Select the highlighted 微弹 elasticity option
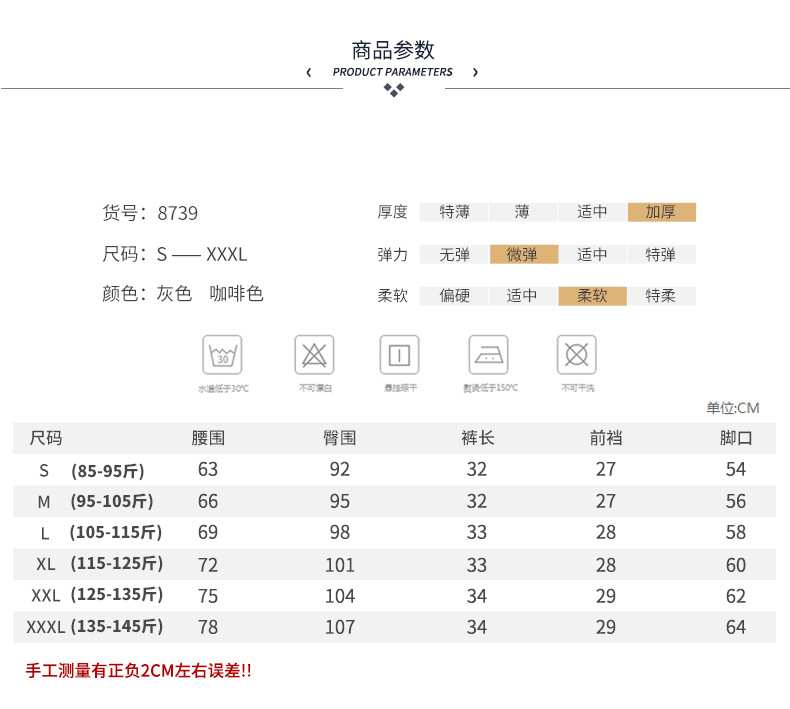Viewport: 790px width, 709px height. (x=523, y=254)
